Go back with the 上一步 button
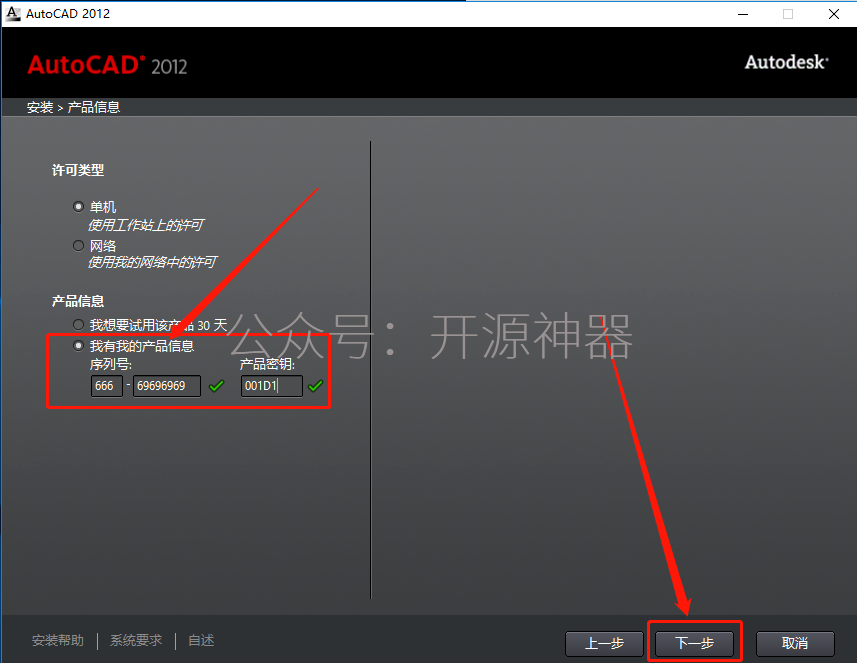Screen dimensions: 857x663 click(x=604, y=643)
